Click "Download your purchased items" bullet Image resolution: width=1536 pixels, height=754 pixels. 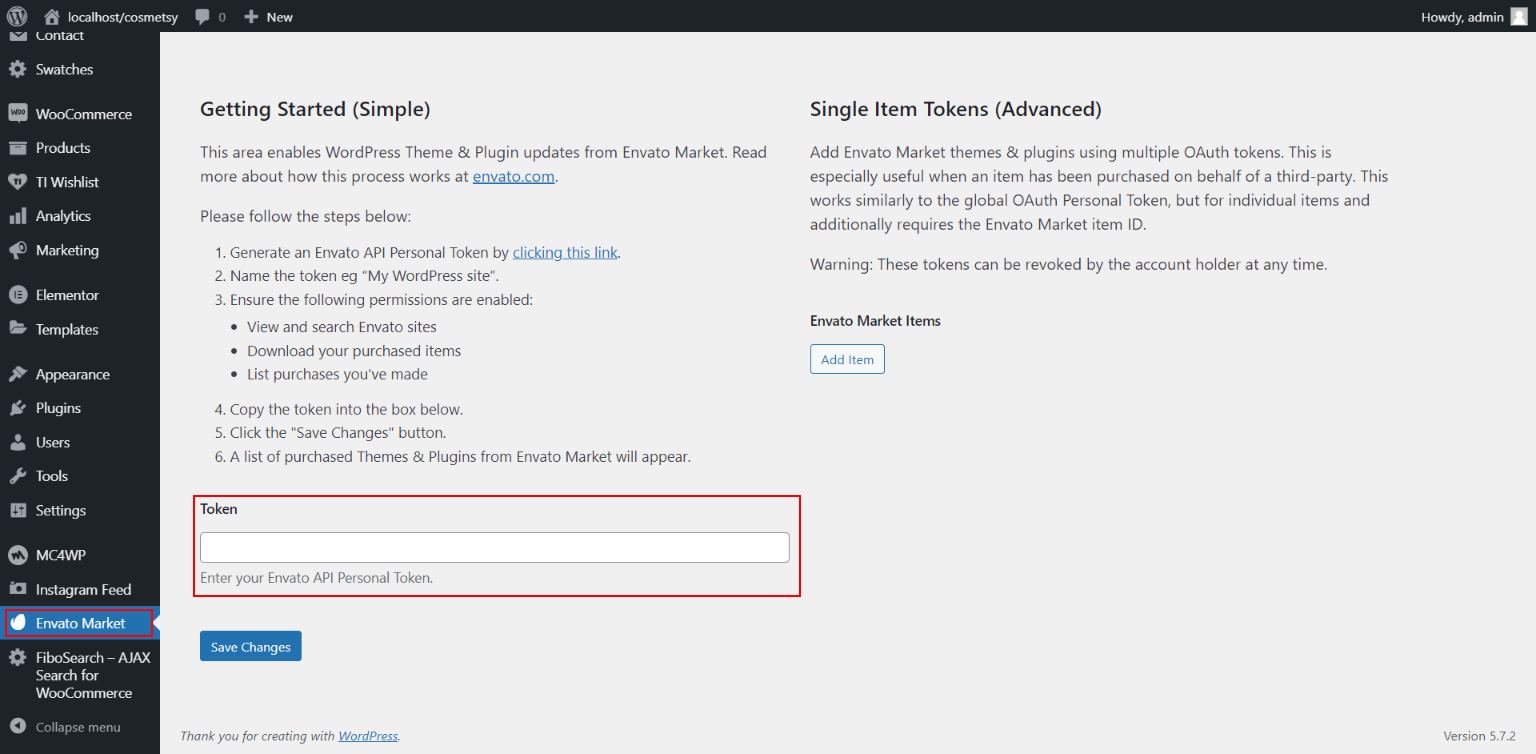[x=354, y=351]
